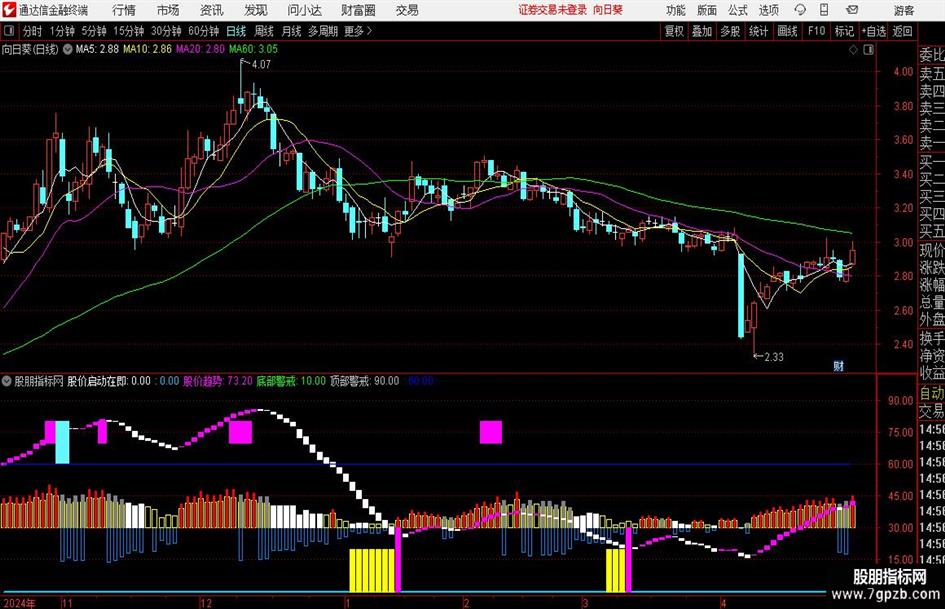This screenshot has width=945, height=609.
Task: Click the red 向日葵 stock name in title bar
Action: point(608,10)
